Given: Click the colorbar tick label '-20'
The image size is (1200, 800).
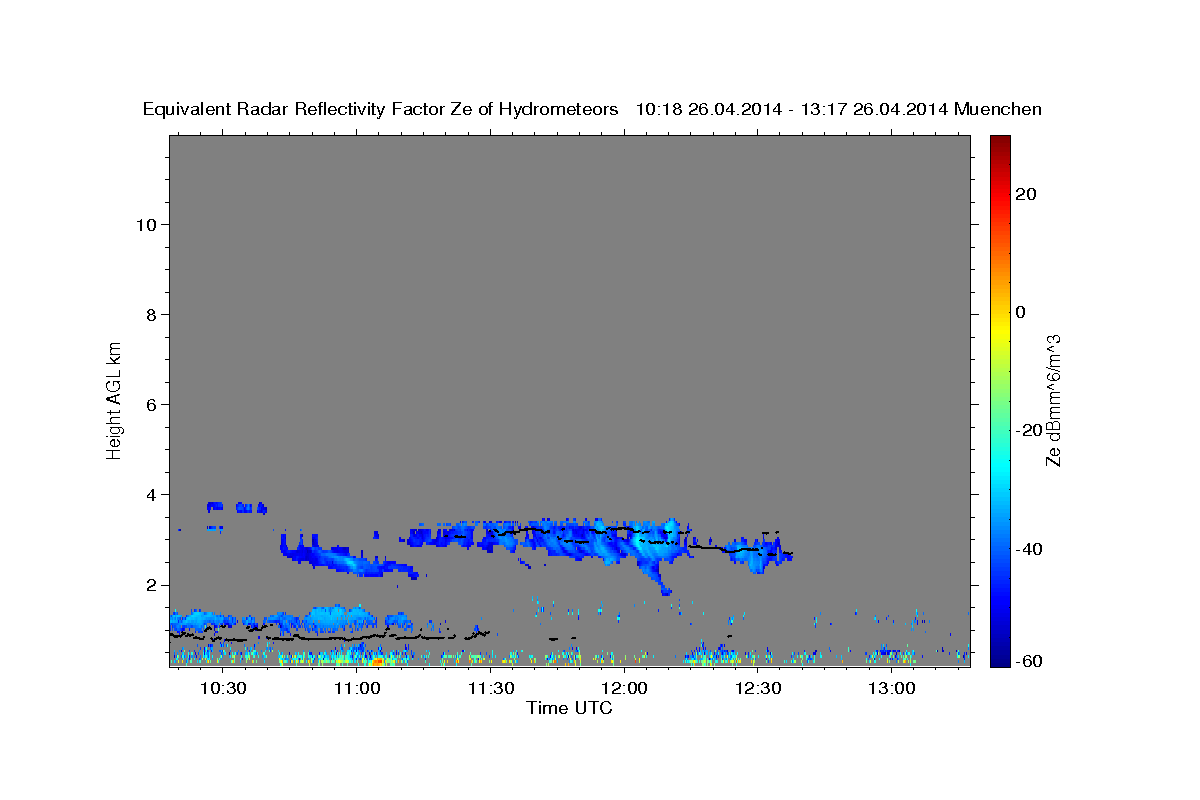Looking at the screenshot, I should 1029,430.
